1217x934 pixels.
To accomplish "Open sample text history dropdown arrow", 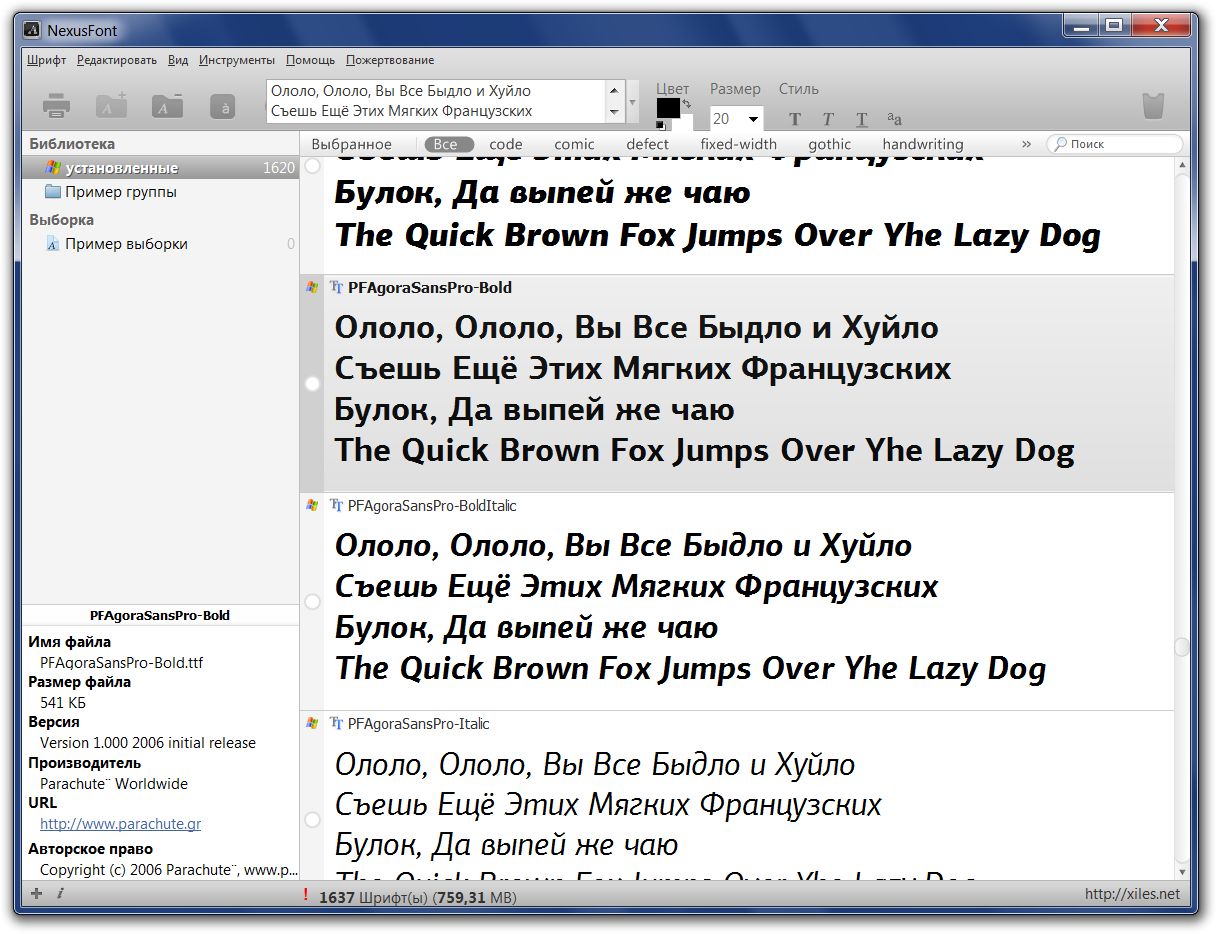I will [x=632, y=102].
